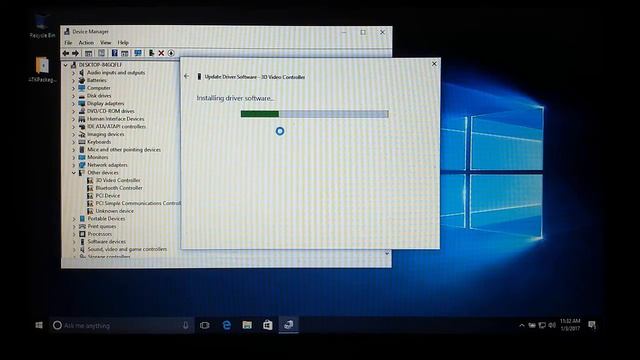
Task: Toggle the show/hide console tree toolbar icon
Action: pos(88,53)
